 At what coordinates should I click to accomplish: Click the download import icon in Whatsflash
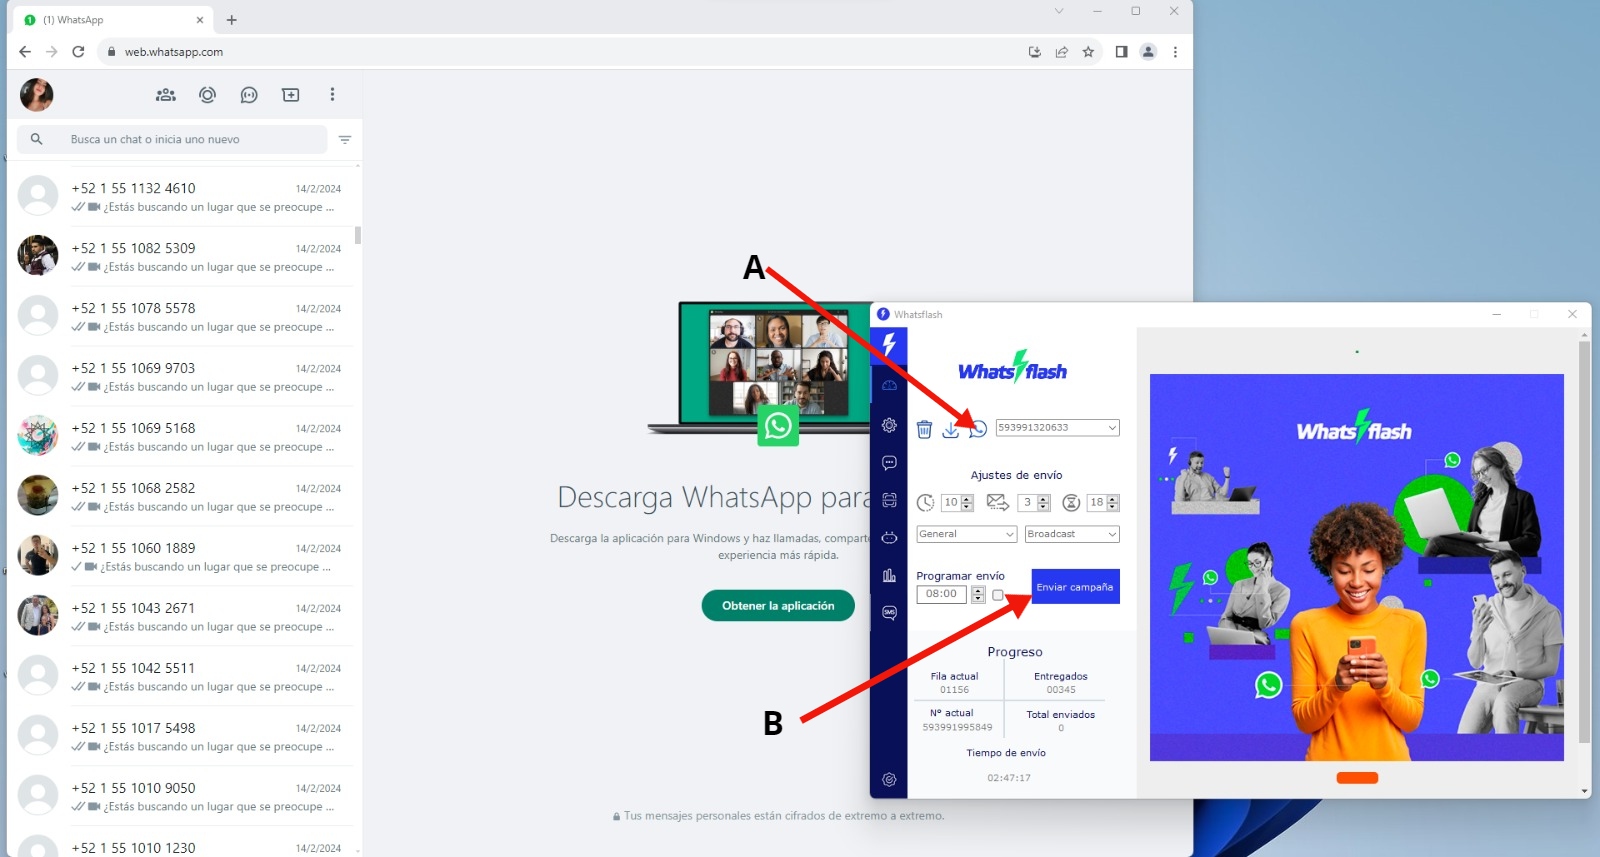click(950, 429)
